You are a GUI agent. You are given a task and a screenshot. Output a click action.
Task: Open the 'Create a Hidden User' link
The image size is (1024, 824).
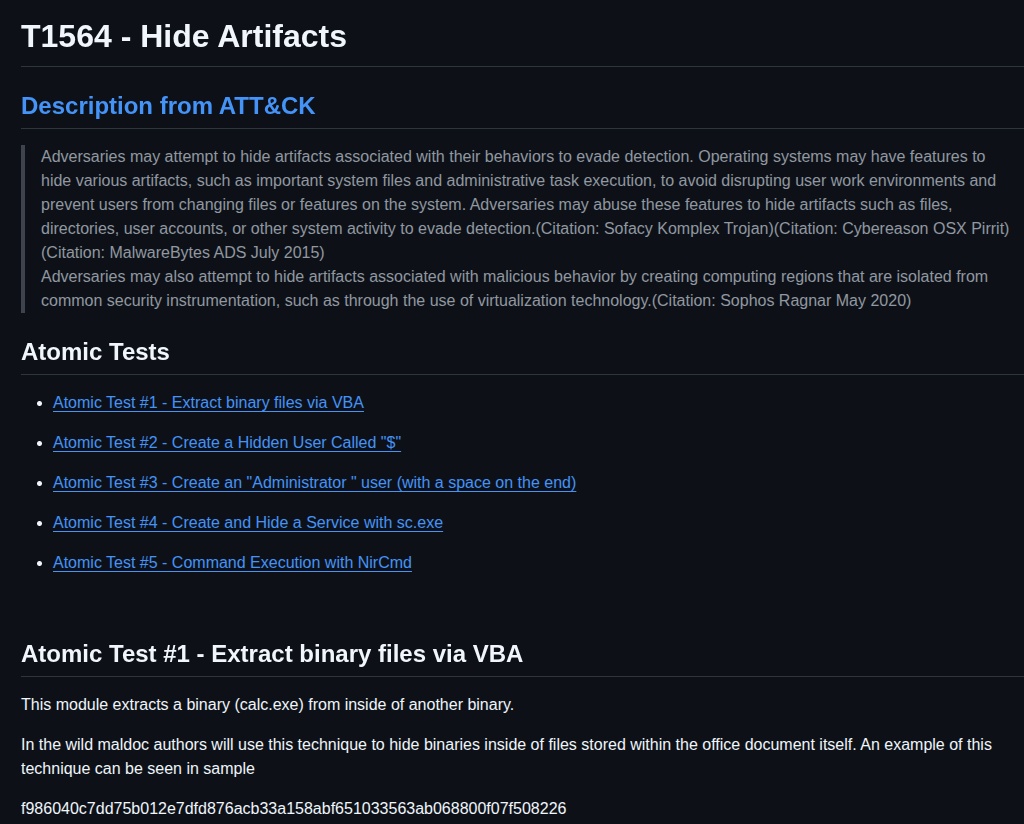(227, 442)
